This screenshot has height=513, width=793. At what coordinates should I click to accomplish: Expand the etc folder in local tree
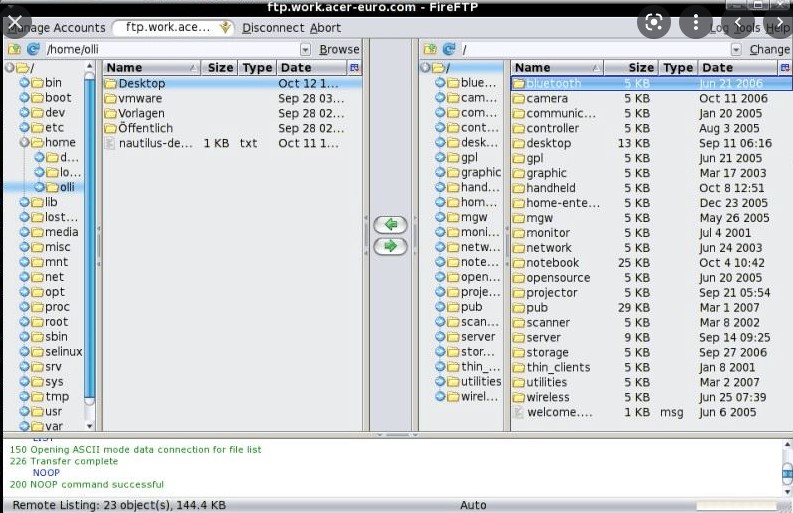24,127
